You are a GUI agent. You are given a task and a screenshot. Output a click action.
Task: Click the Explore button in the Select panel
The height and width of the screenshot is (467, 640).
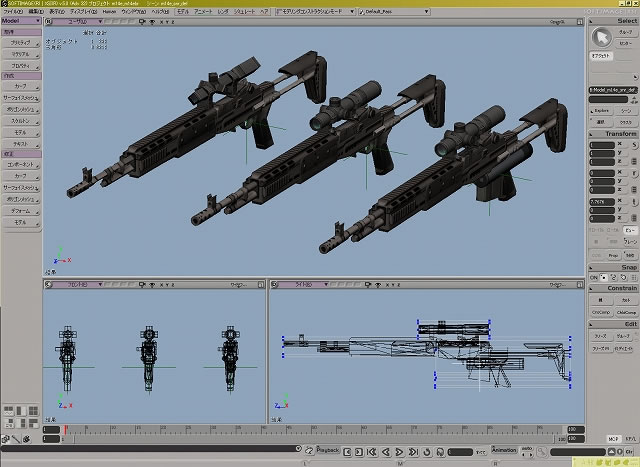600,110
